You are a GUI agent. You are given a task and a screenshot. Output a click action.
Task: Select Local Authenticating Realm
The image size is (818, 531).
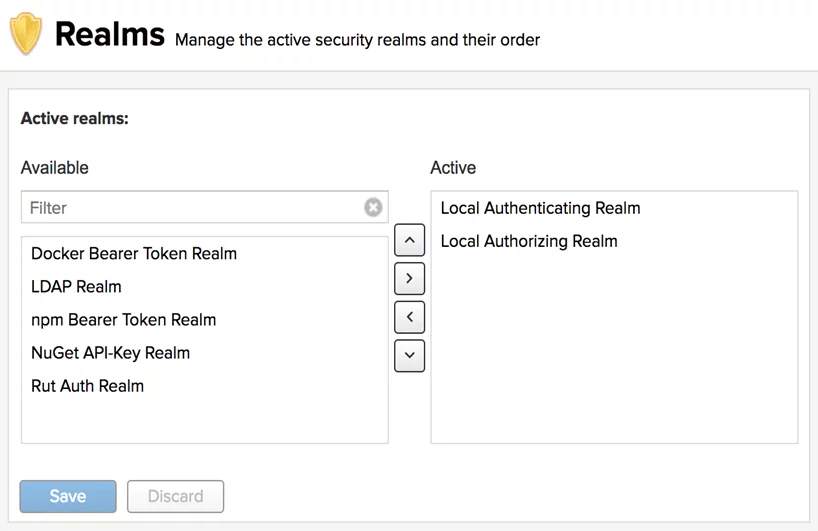click(x=540, y=208)
